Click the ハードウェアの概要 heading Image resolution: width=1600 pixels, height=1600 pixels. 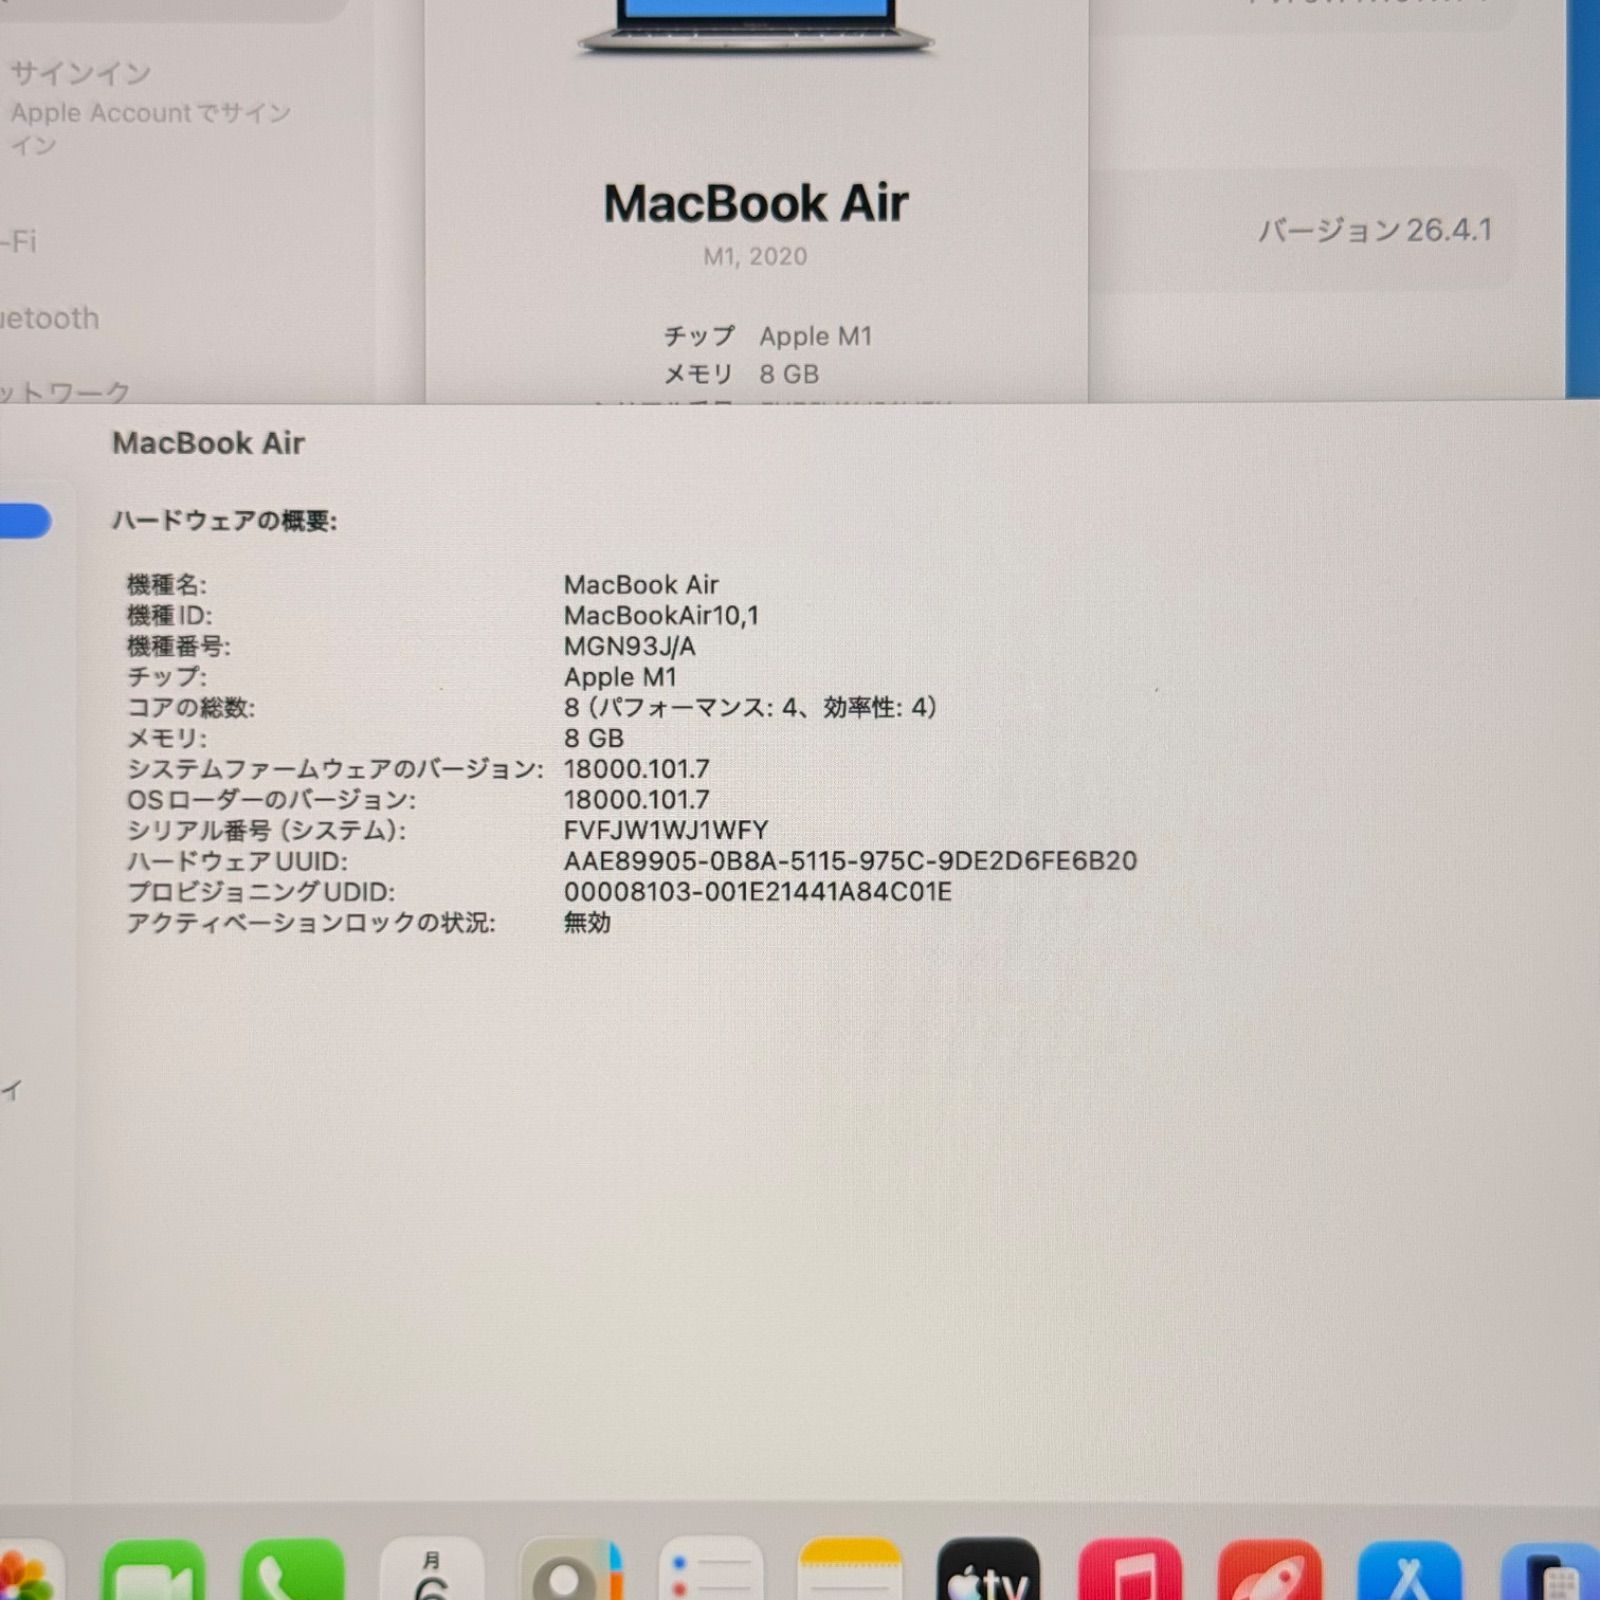coord(224,521)
